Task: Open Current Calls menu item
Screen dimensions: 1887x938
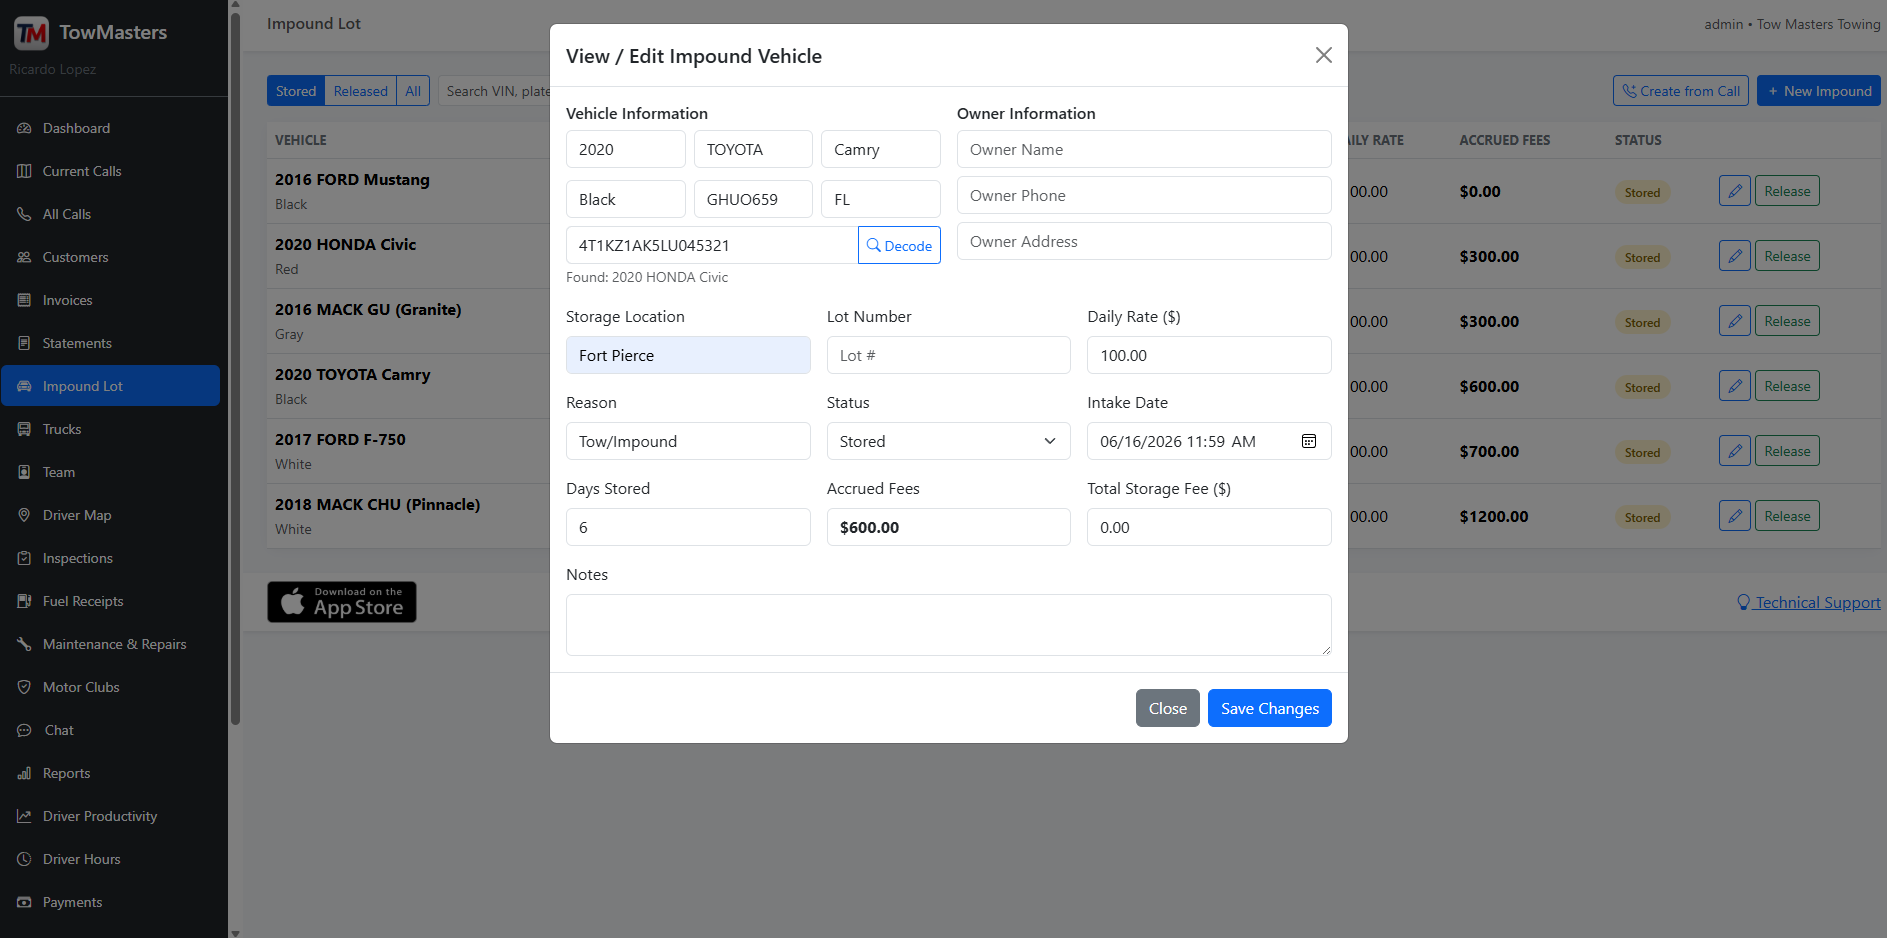Action: click(x=110, y=171)
